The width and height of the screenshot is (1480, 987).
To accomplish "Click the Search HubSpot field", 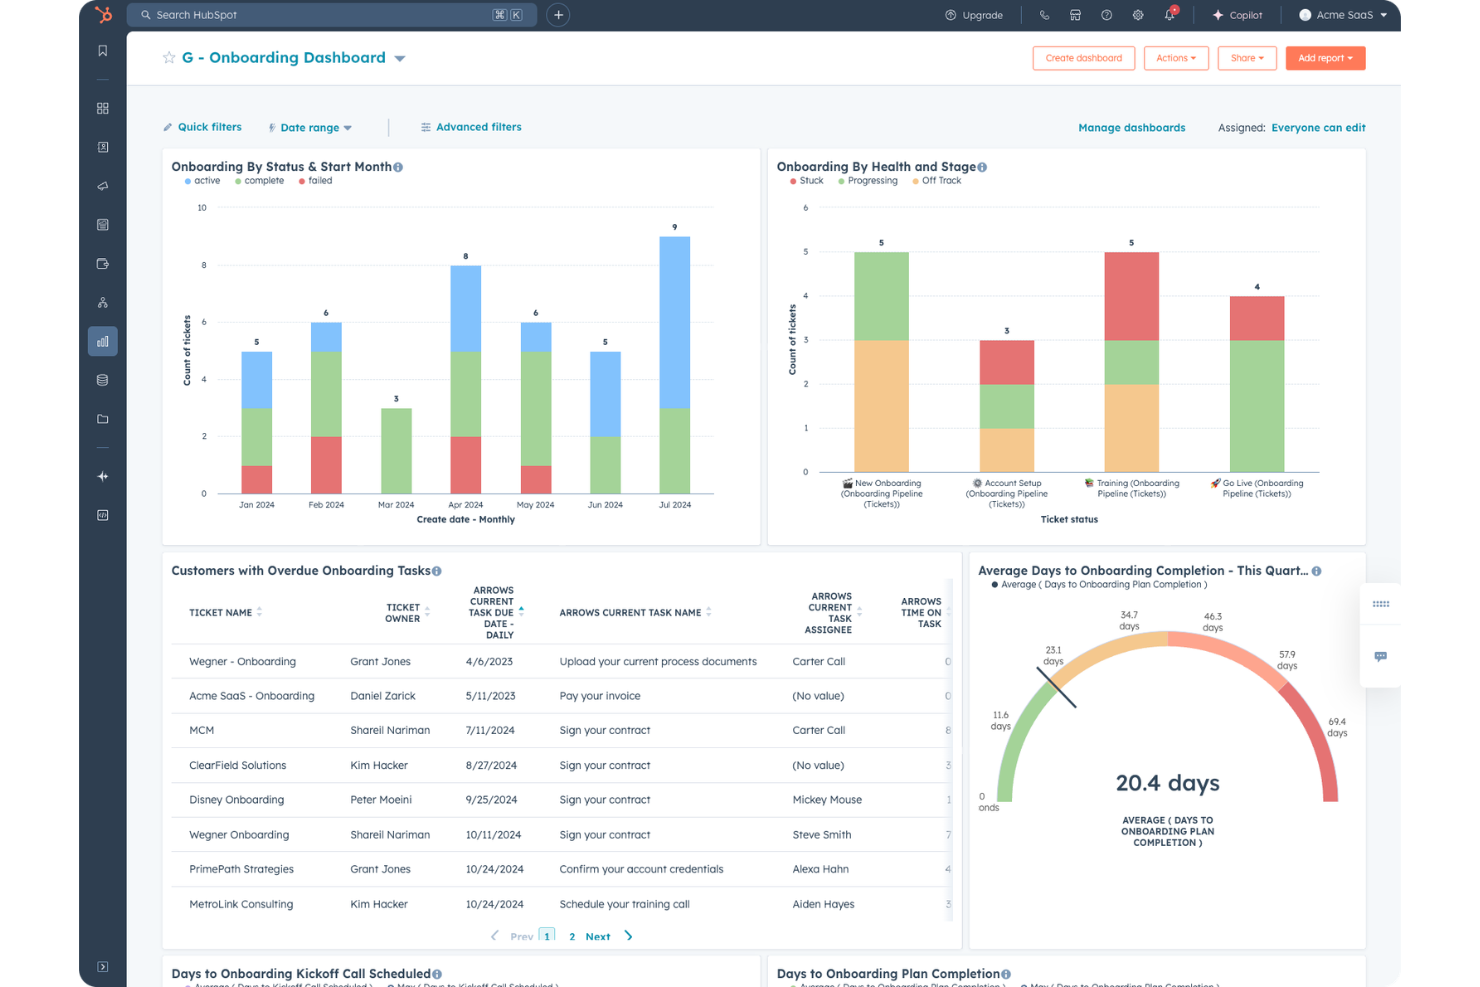I will [x=331, y=15].
